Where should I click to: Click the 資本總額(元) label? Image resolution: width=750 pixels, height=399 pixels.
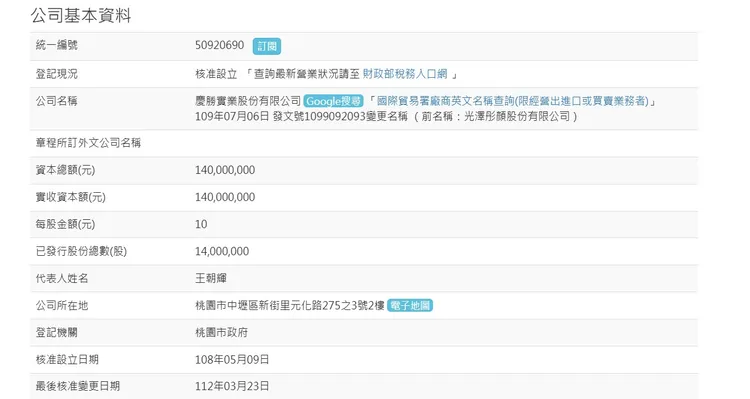pos(65,170)
